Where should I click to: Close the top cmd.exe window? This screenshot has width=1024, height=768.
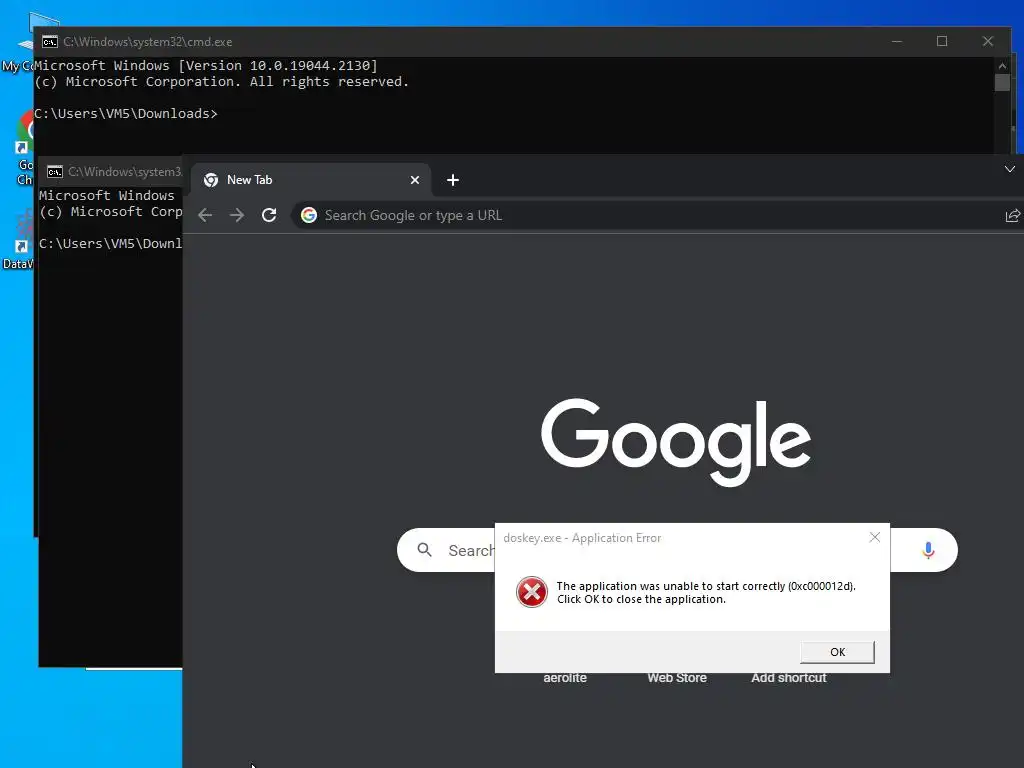pyautogui.click(x=987, y=41)
